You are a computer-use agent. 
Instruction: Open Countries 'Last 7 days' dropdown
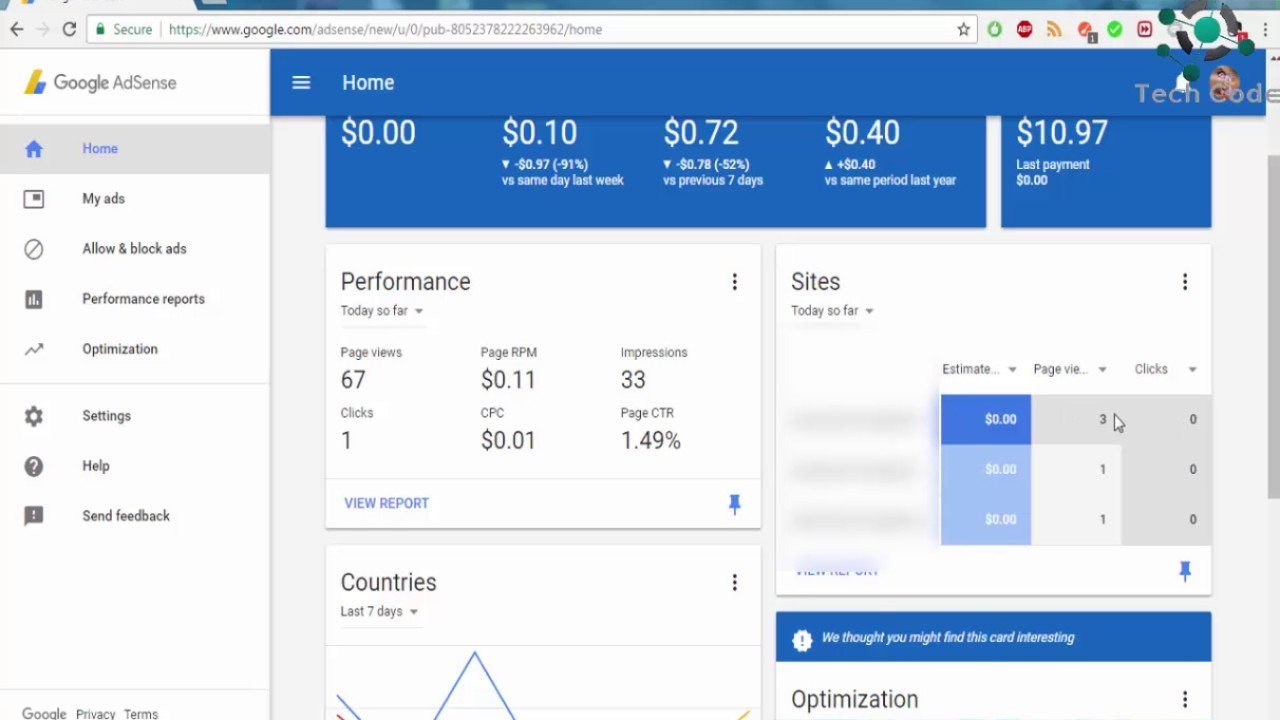pyautogui.click(x=379, y=612)
